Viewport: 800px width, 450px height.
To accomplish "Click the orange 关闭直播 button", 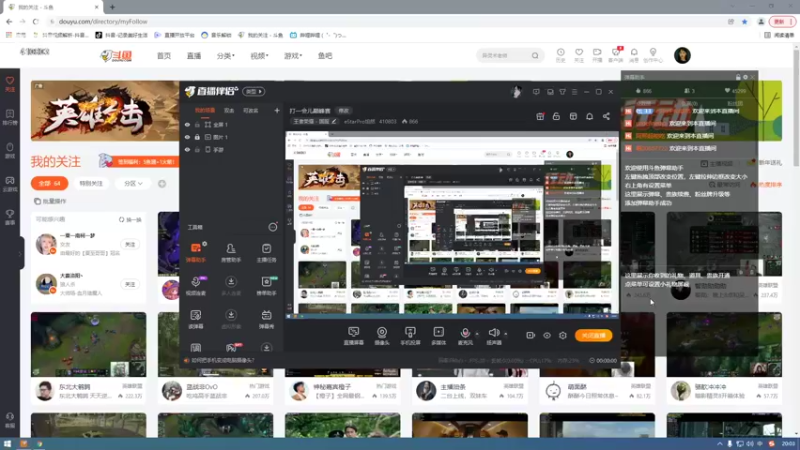I will click(593, 335).
